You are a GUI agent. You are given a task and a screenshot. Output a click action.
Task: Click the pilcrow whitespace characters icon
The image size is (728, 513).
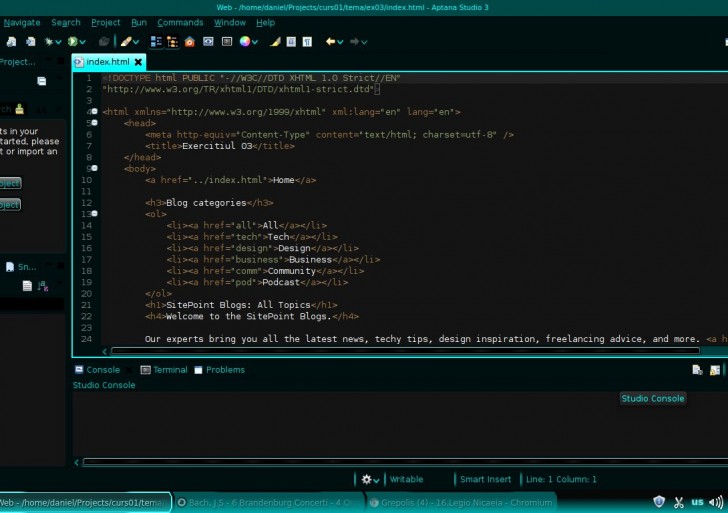coord(307,42)
